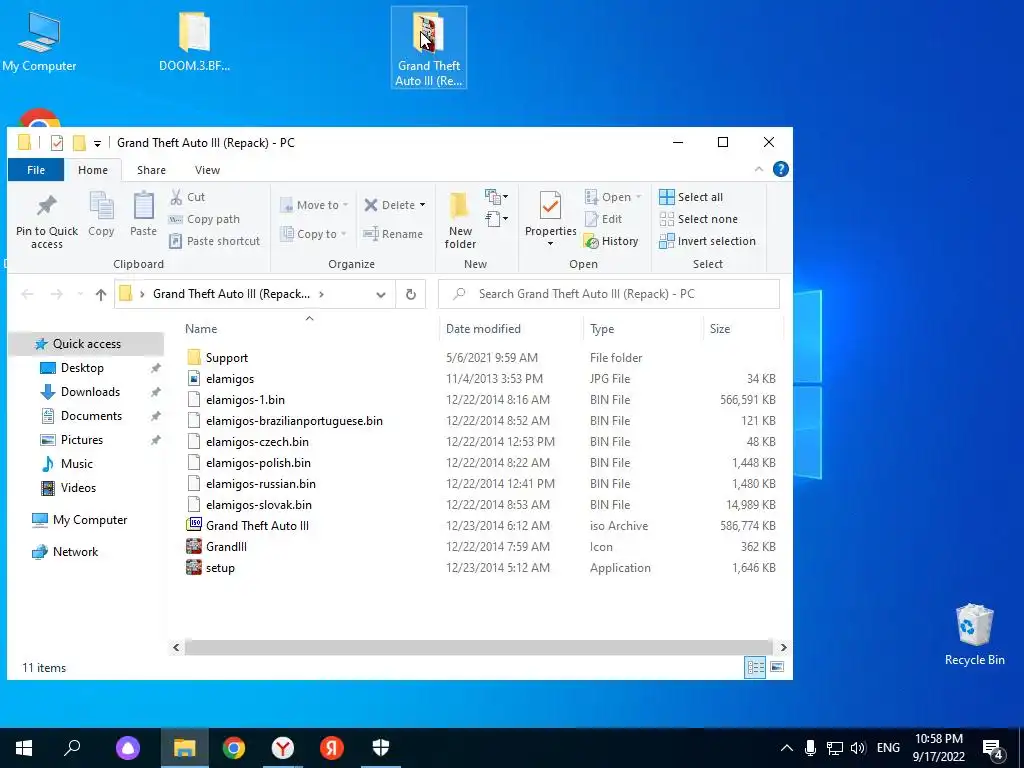Click Invert selection in ribbon
The width and height of the screenshot is (1024, 768).
(707, 241)
